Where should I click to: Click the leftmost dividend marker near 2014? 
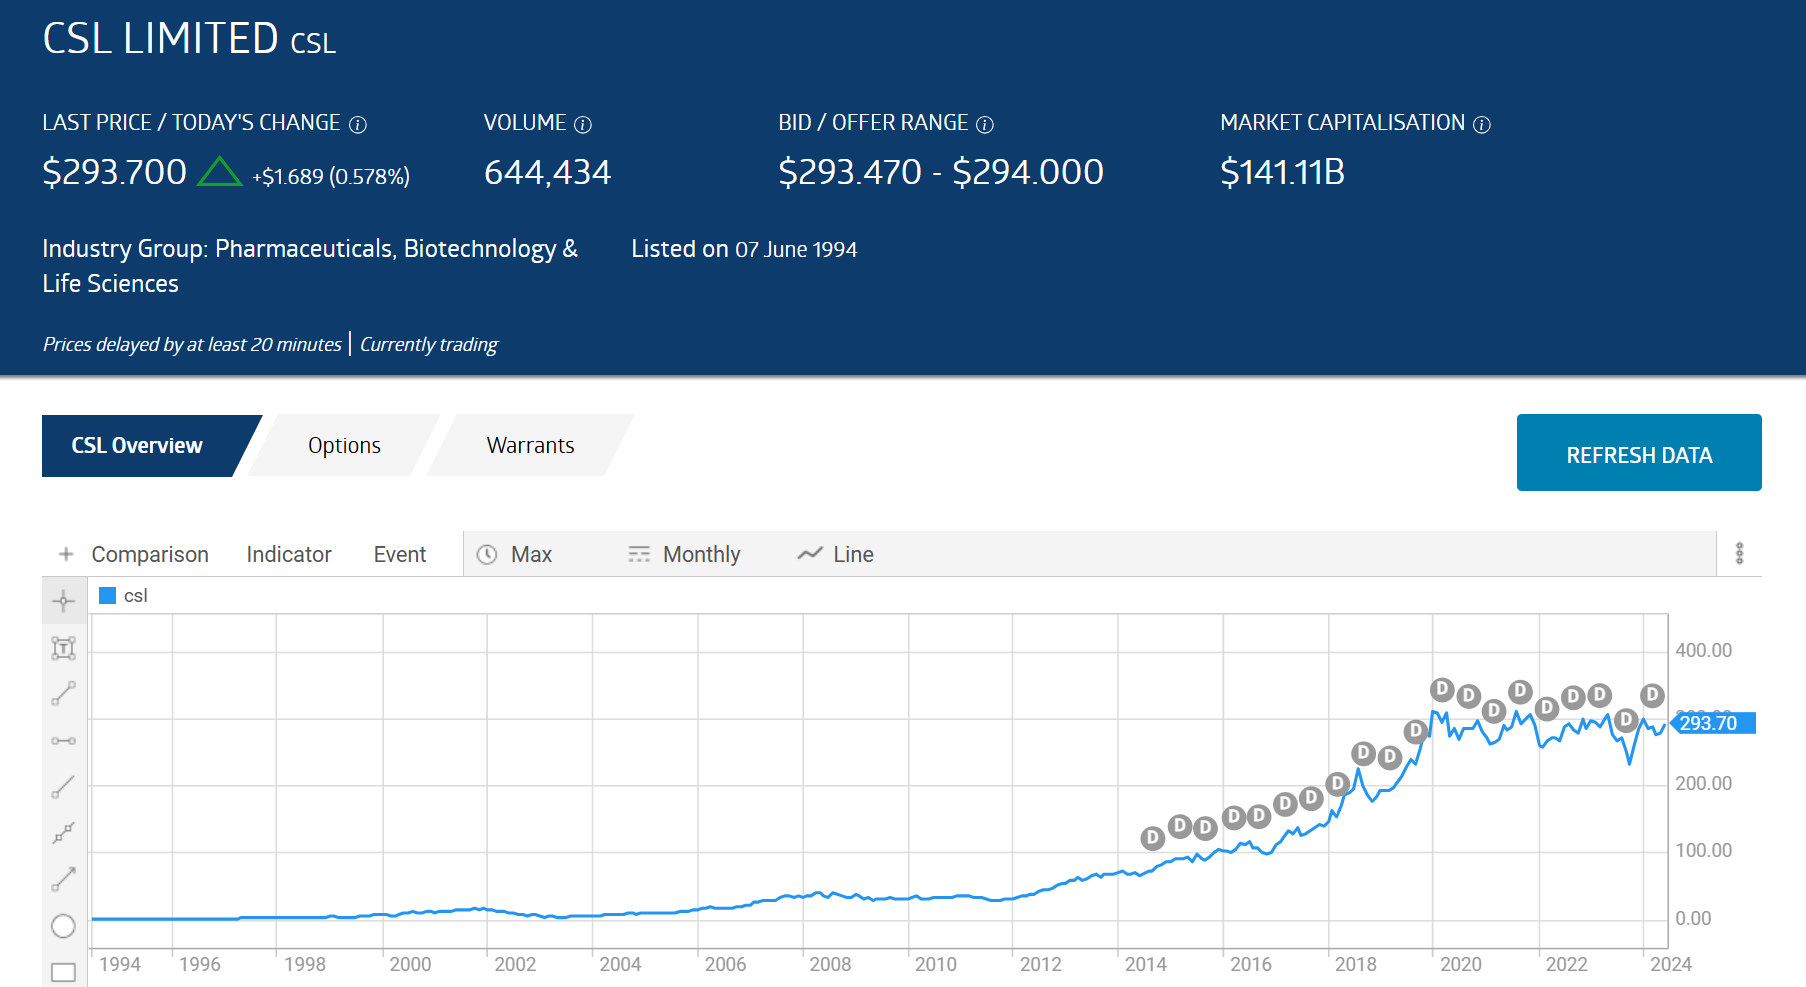[x=1153, y=838]
